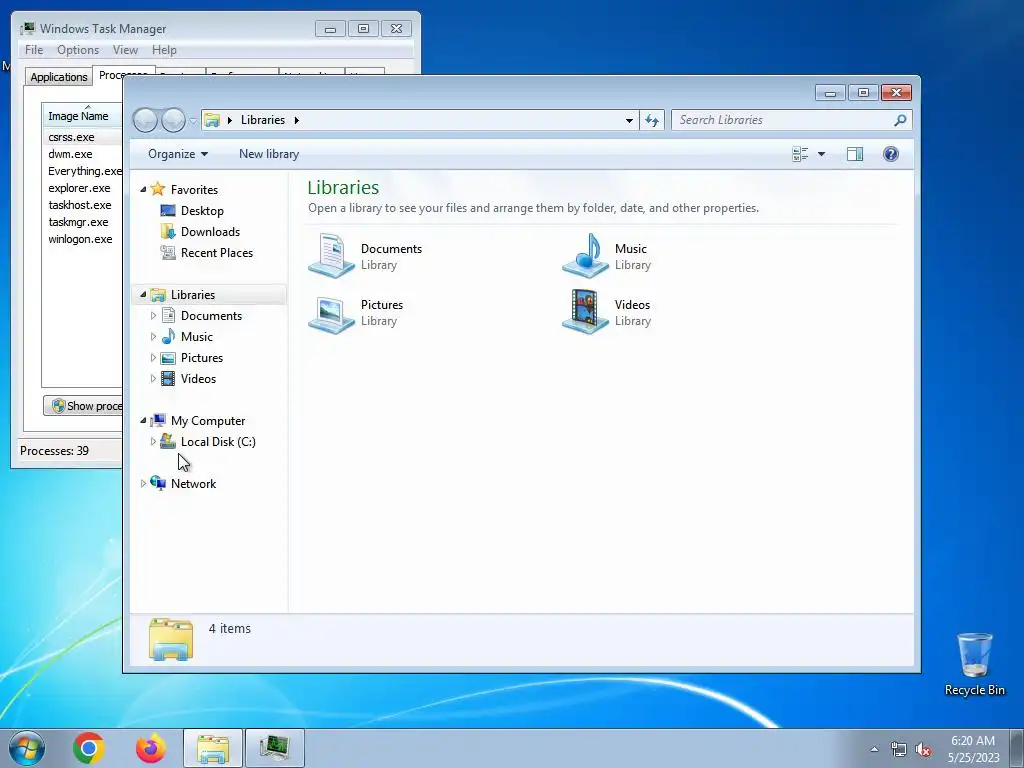Switch to Task Manager Applications tab
This screenshot has width=1024, height=768.
point(59,77)
